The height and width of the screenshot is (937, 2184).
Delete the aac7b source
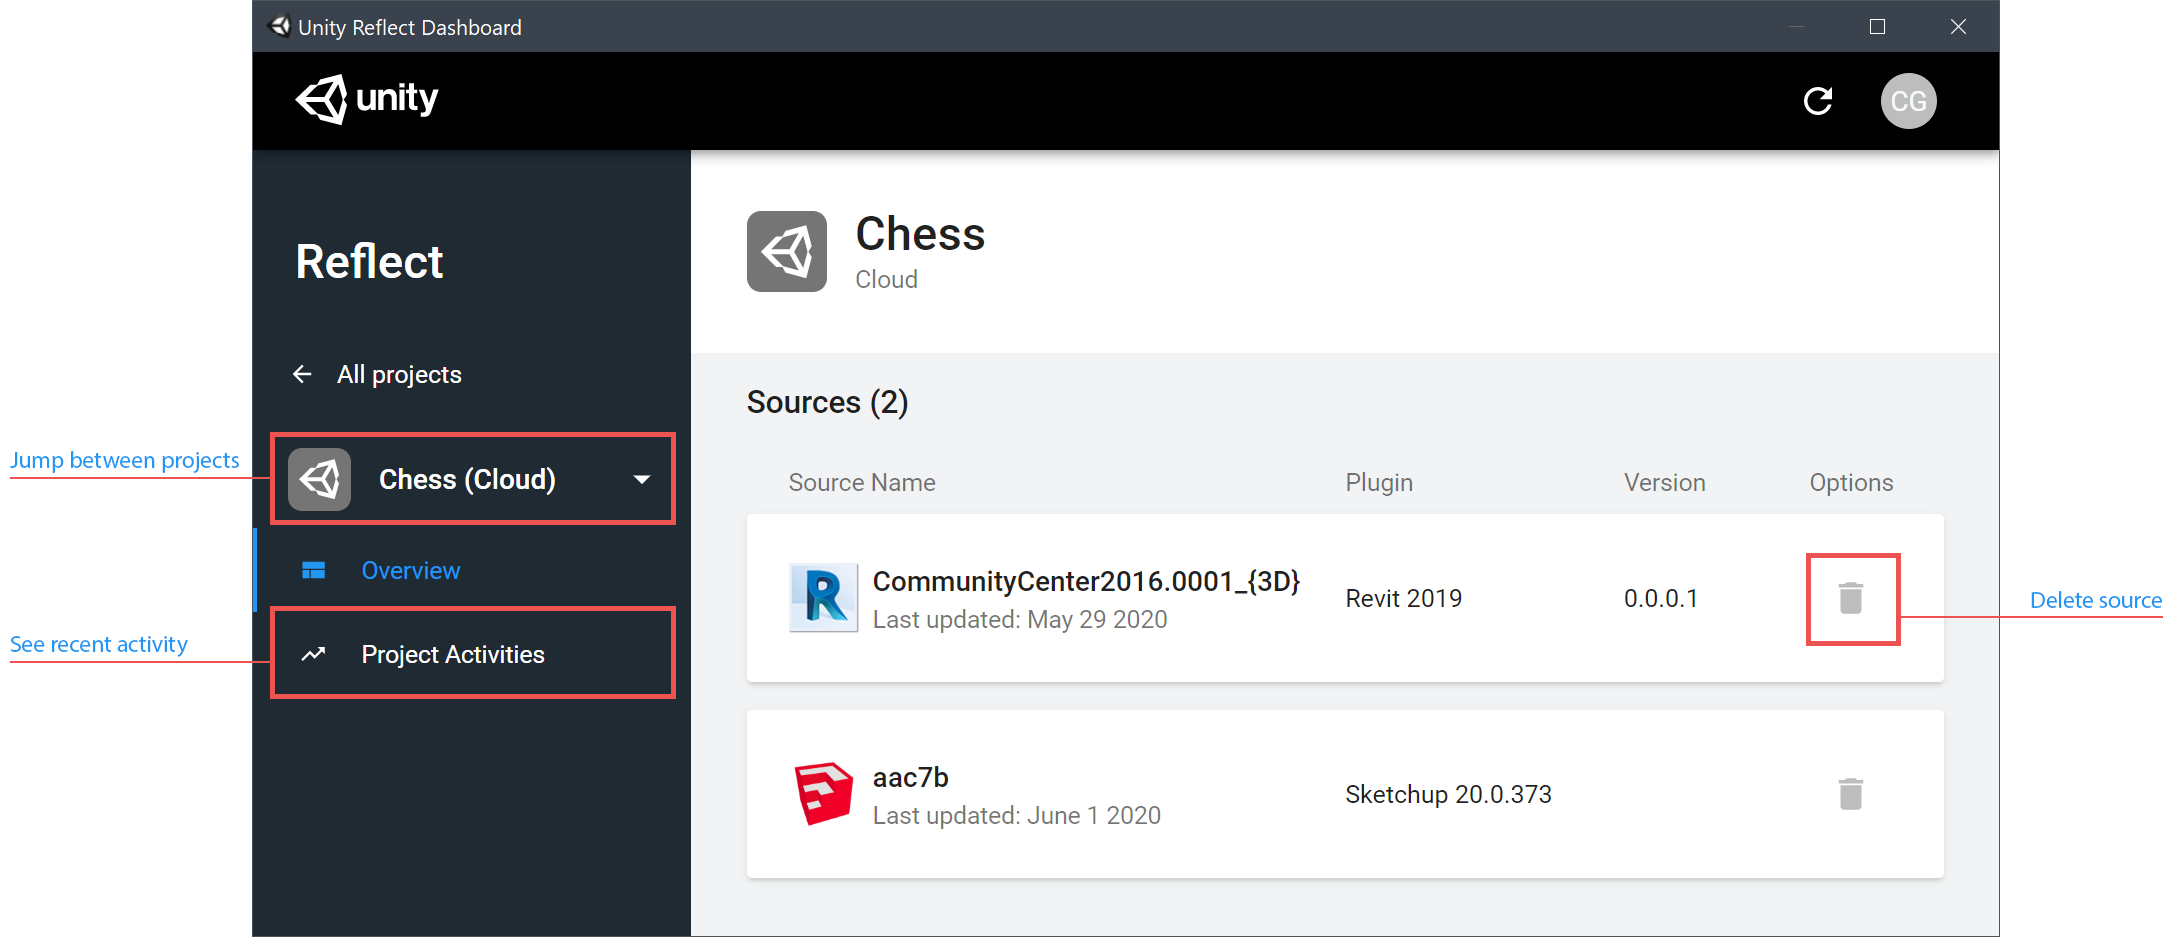1851,794
